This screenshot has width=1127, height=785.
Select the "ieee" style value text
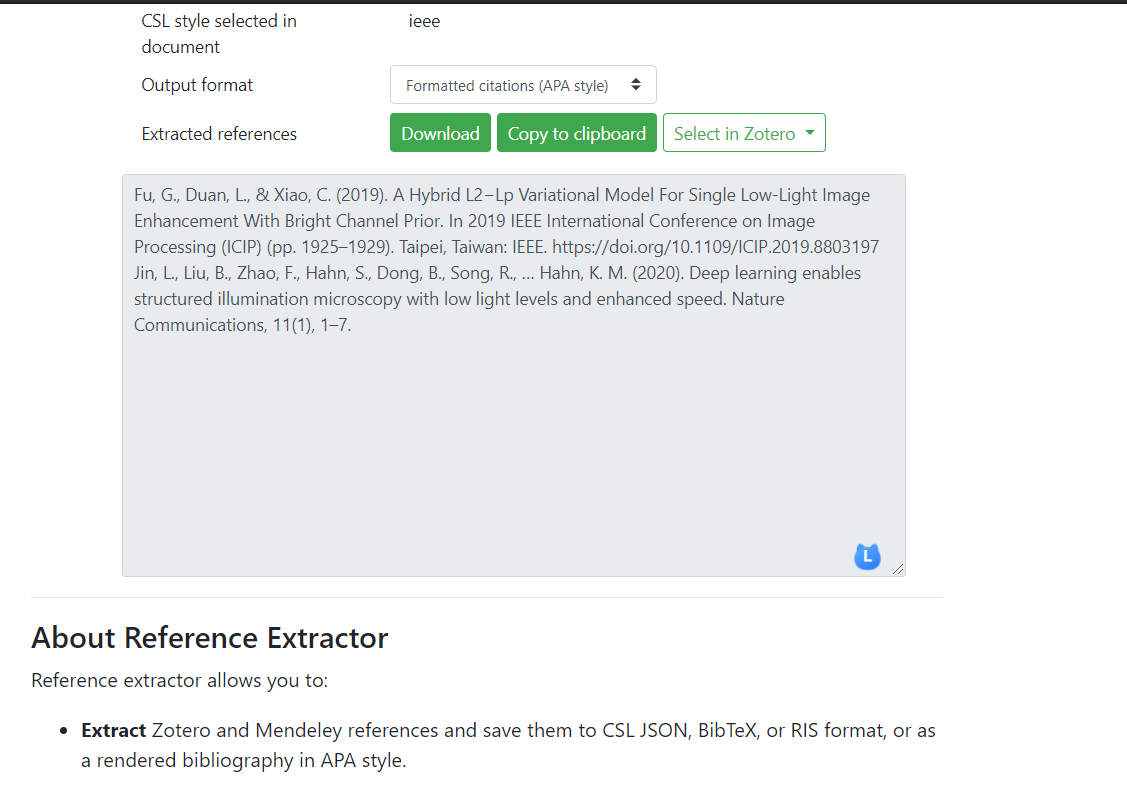(424, 20)
